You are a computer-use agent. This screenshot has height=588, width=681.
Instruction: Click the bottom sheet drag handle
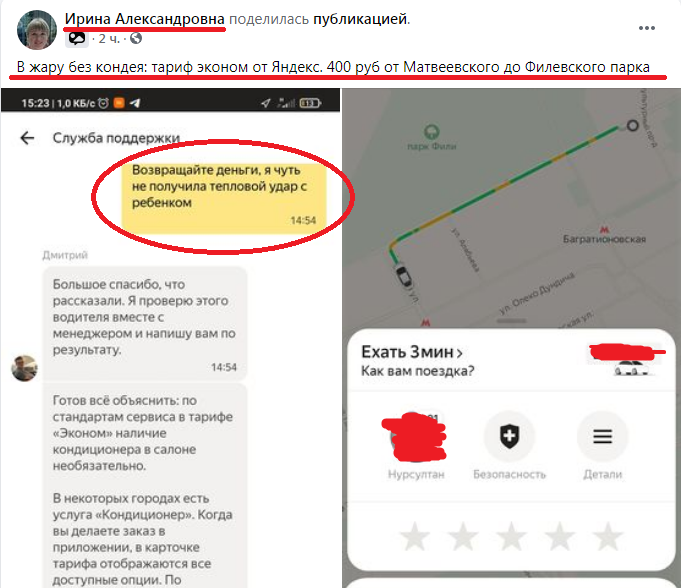click(512, 321)
